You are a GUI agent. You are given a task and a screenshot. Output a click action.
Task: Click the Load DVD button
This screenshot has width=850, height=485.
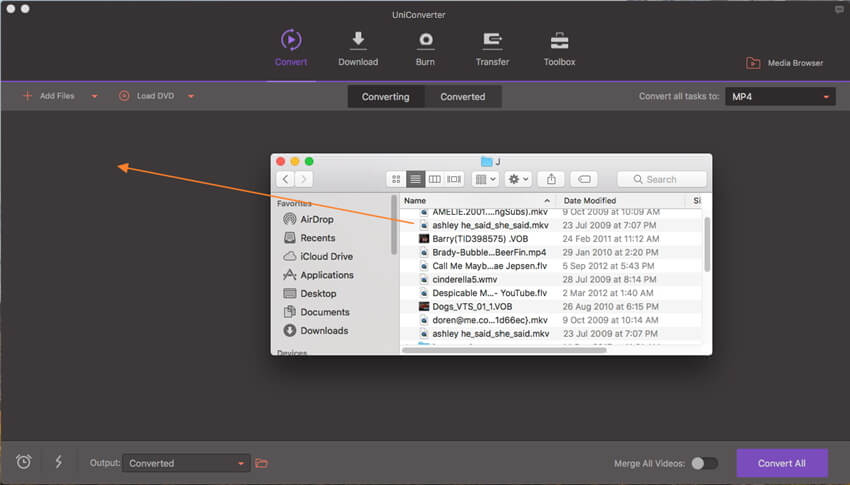click(x=146, y=96)
